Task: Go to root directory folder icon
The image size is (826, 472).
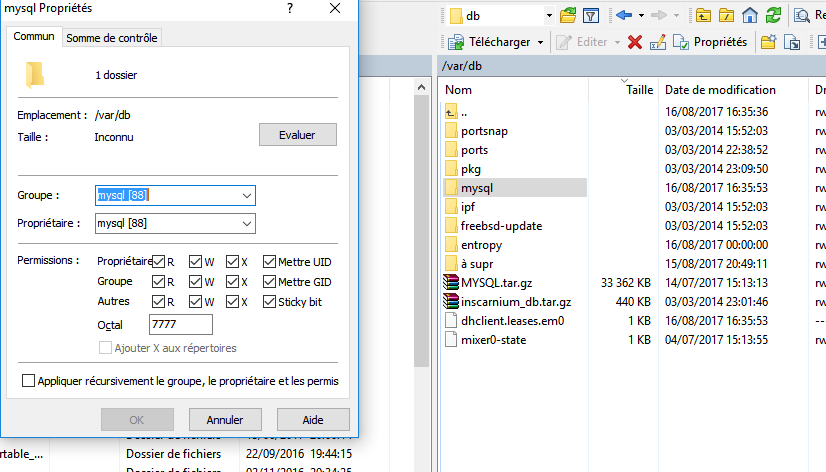Action: tap(726, 15)
